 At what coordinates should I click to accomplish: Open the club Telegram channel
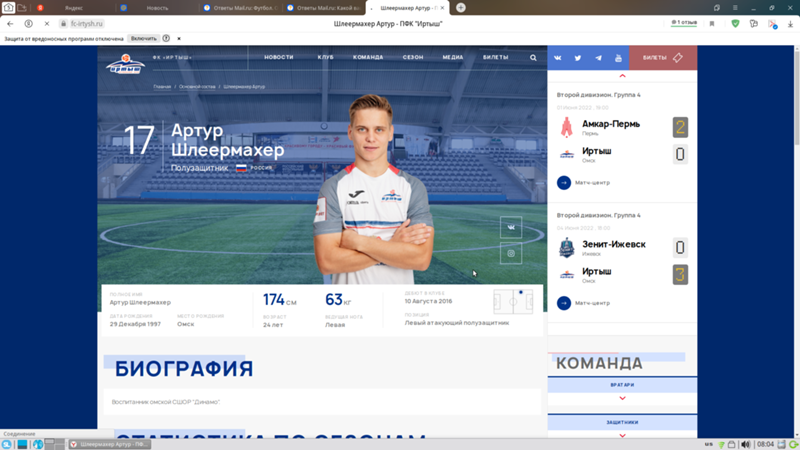point(598,58)
